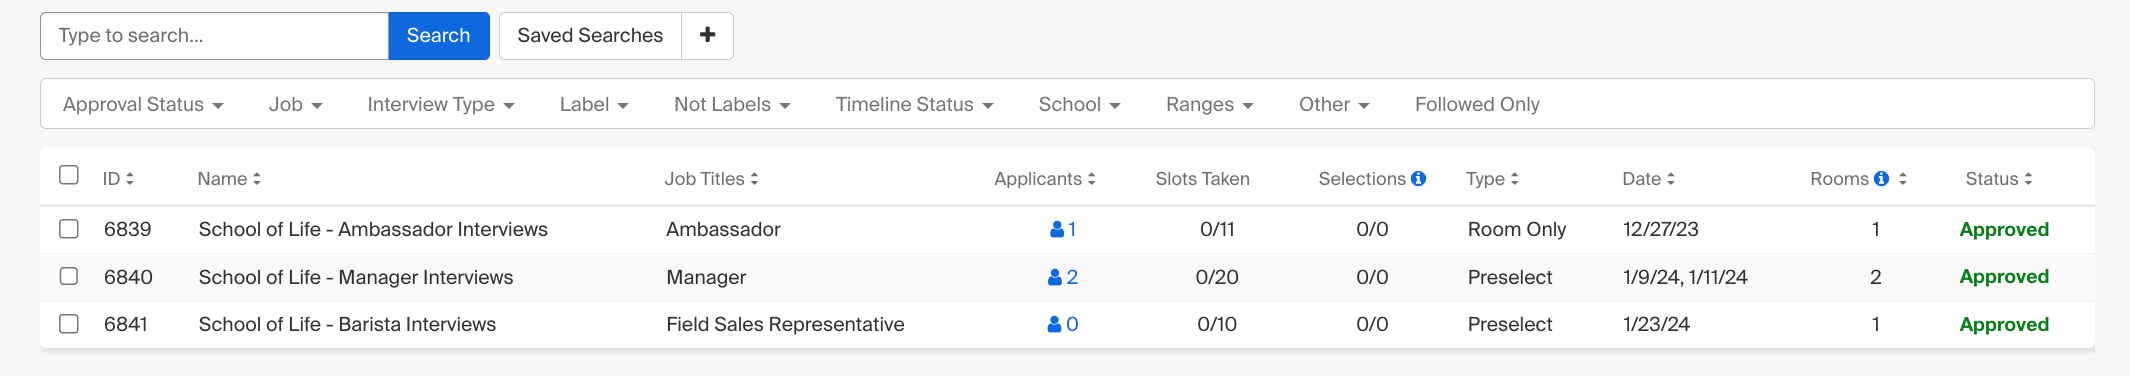Click the Ambassador job title cell
The height and width of the screenshot is (376, 2130).
click(x=723, y=229)
